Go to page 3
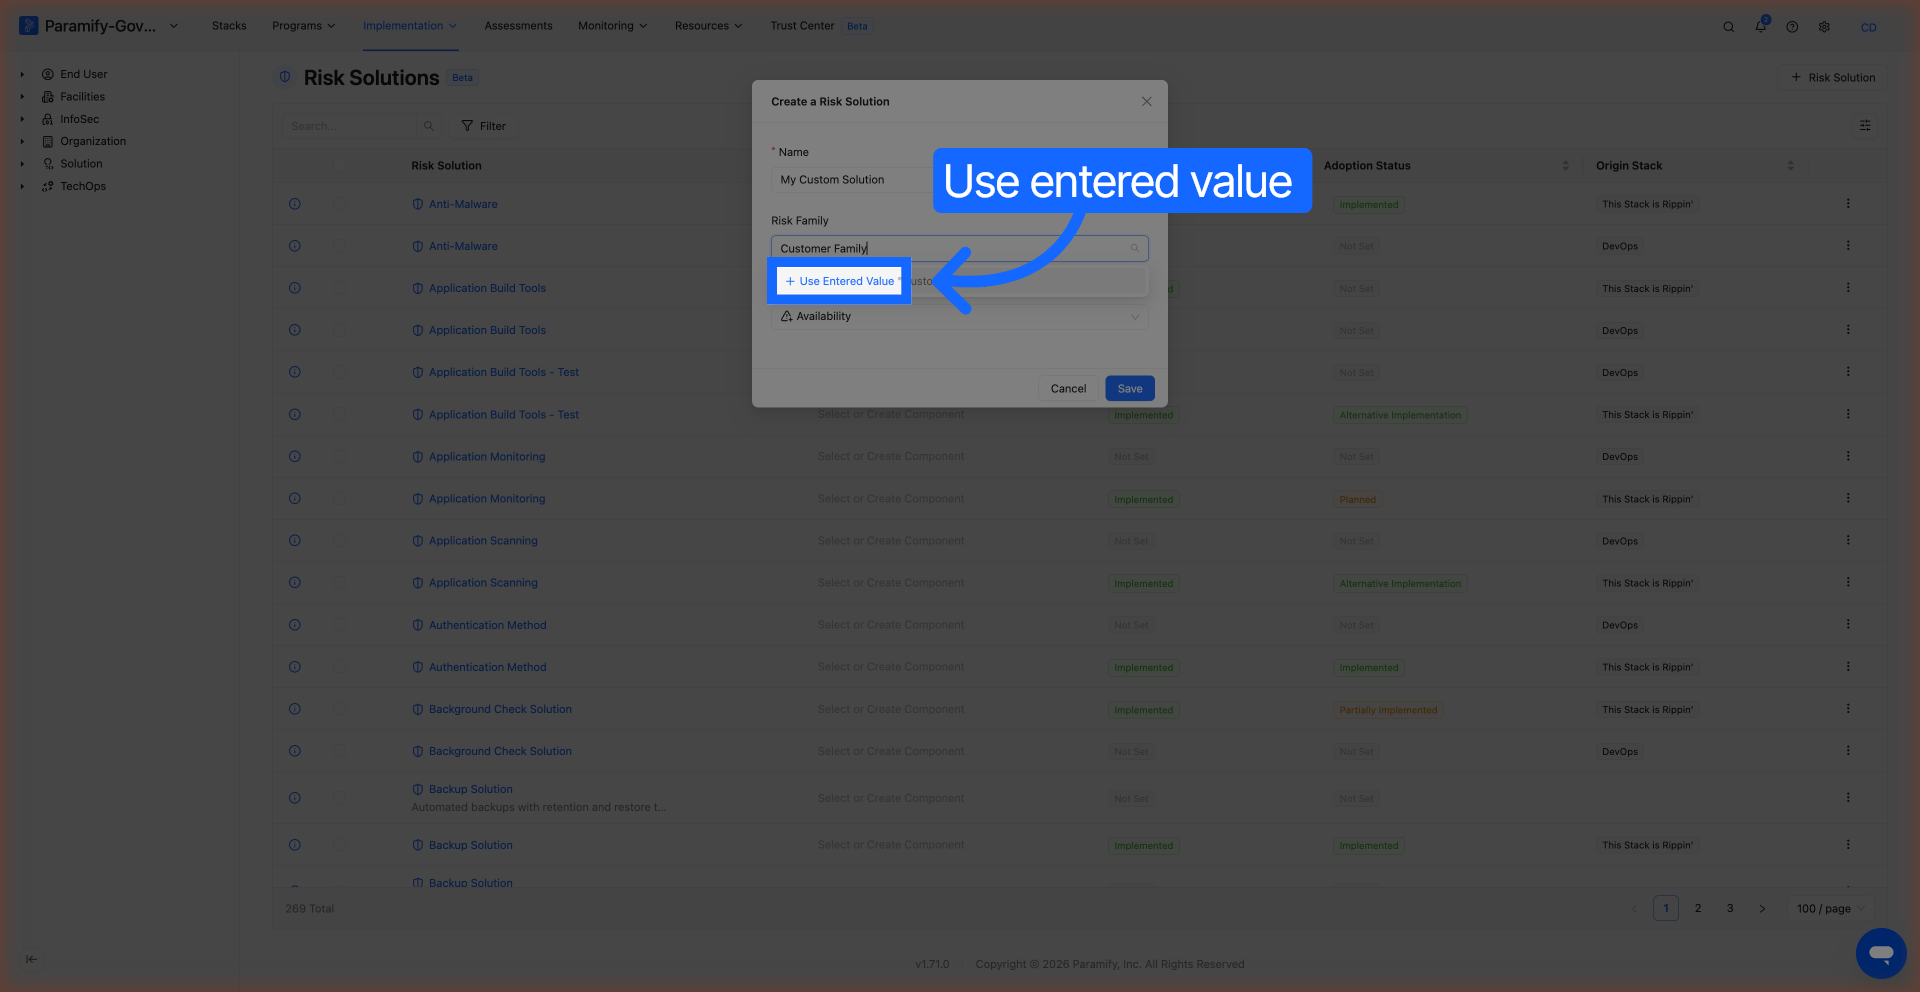Viewport: 1920px width, 992px height. (x=1730, y=908)
